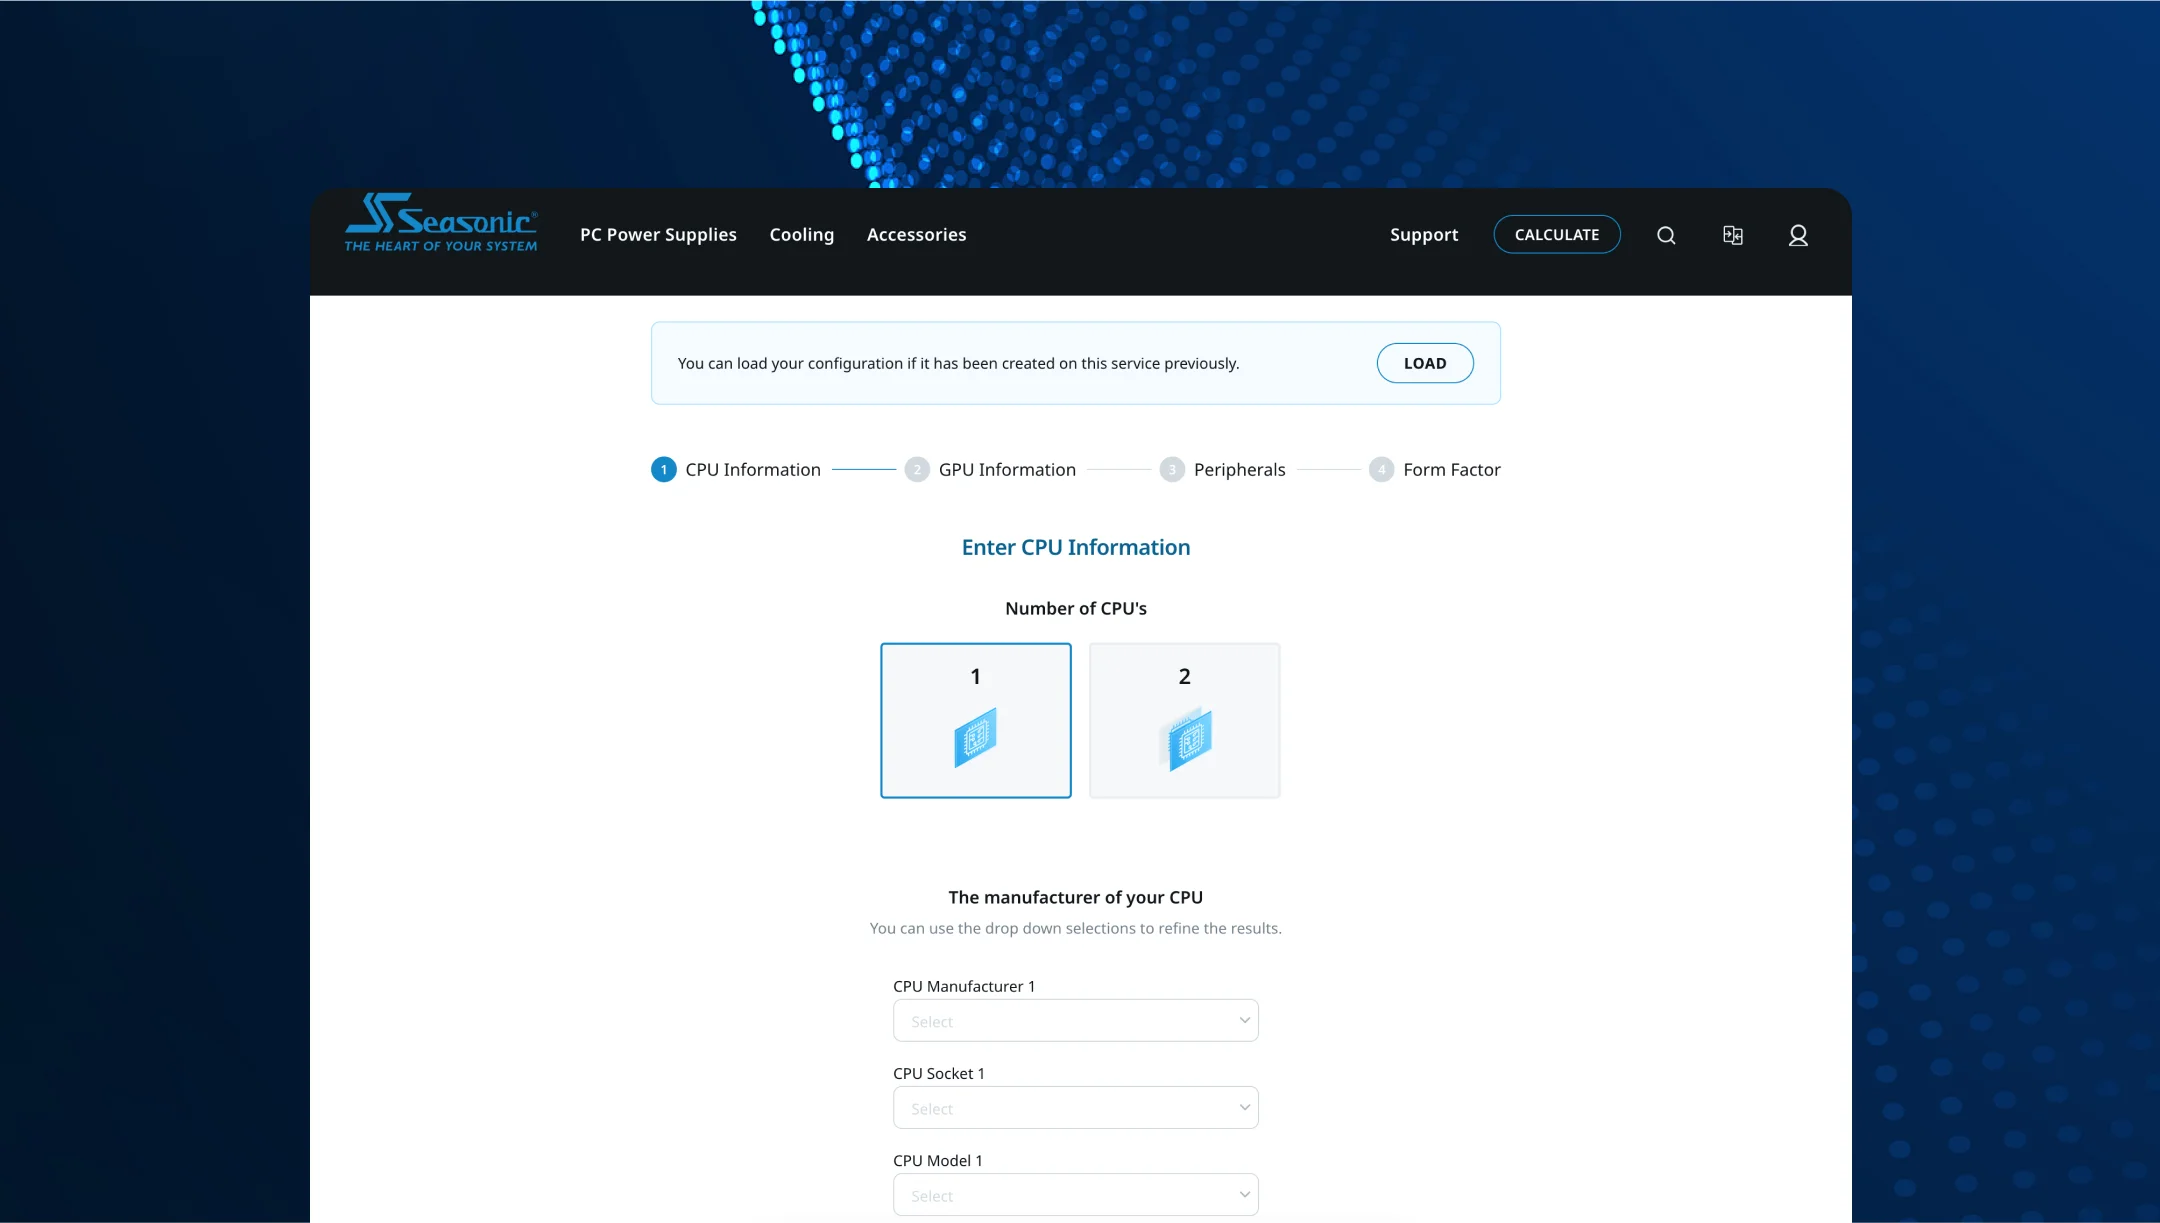Image resolution: width=2160 pixels, height=1223 pixels.
Task: Click the language translation icon
Action: pyautogui.click(x=1733, y=235)
